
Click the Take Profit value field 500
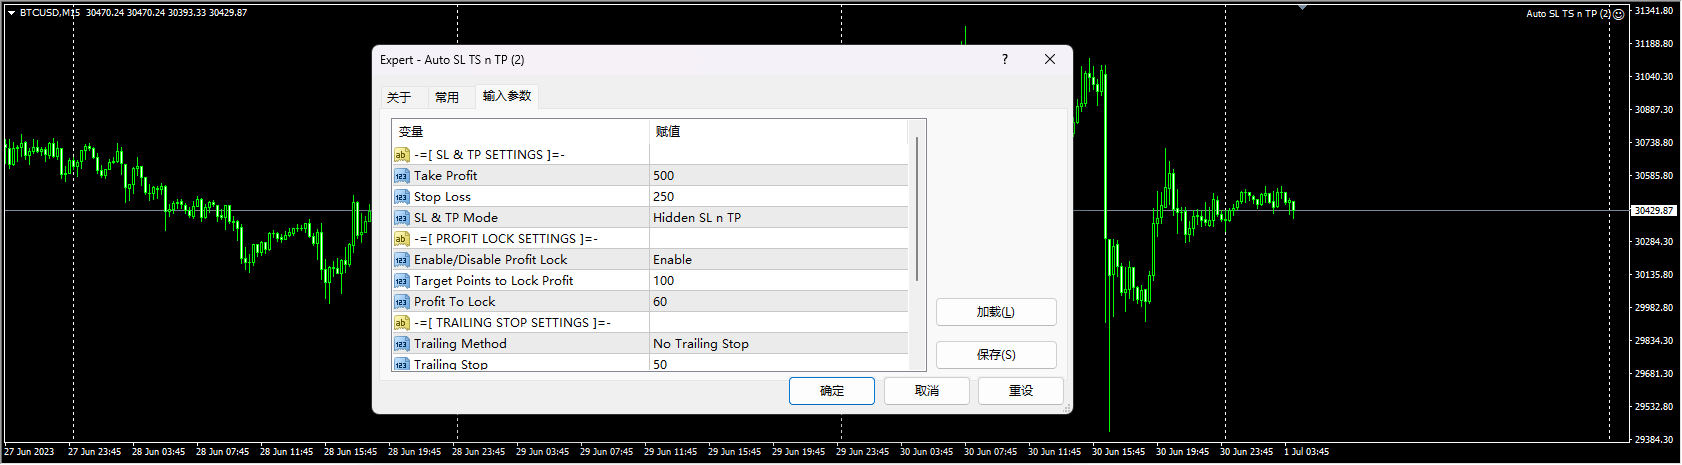778,176
